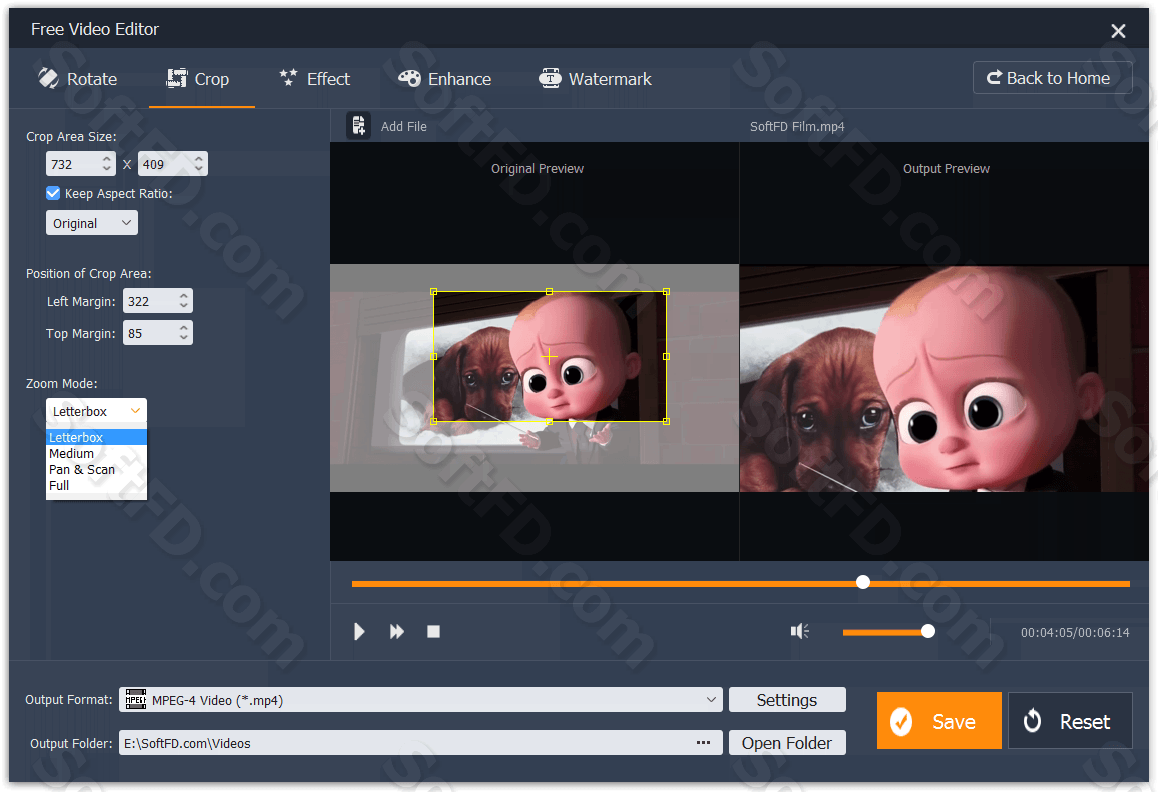Click the fast forward button
This screenshot has width=1158, height=792.
[x=397, y=632]
